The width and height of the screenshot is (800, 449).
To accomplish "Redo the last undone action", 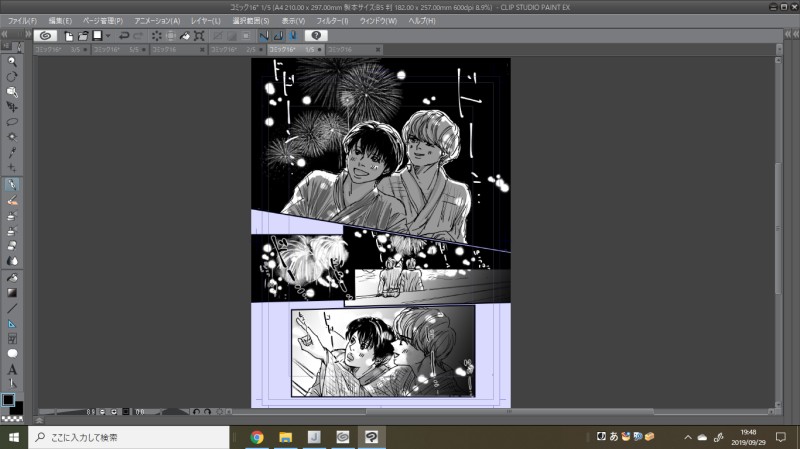I will pyautogui.click(x=138, y=36).
